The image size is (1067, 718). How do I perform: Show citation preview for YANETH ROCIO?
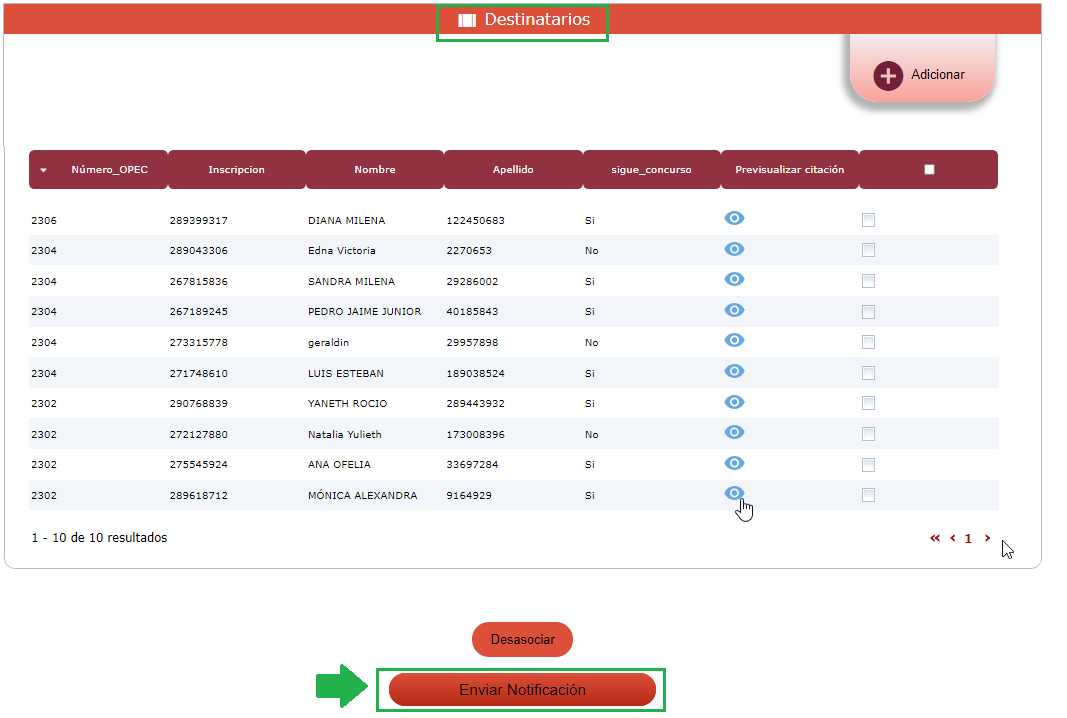click(734, 402)
